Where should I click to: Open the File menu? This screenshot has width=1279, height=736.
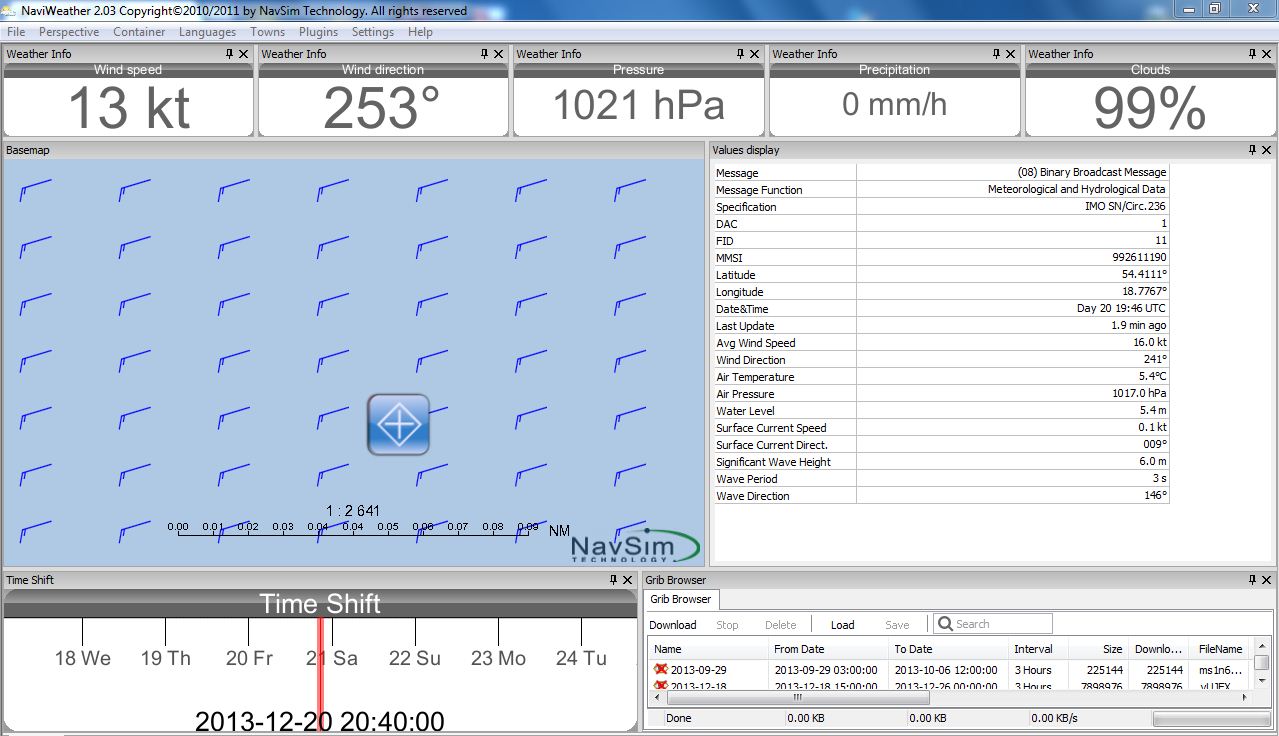[16, 32]
